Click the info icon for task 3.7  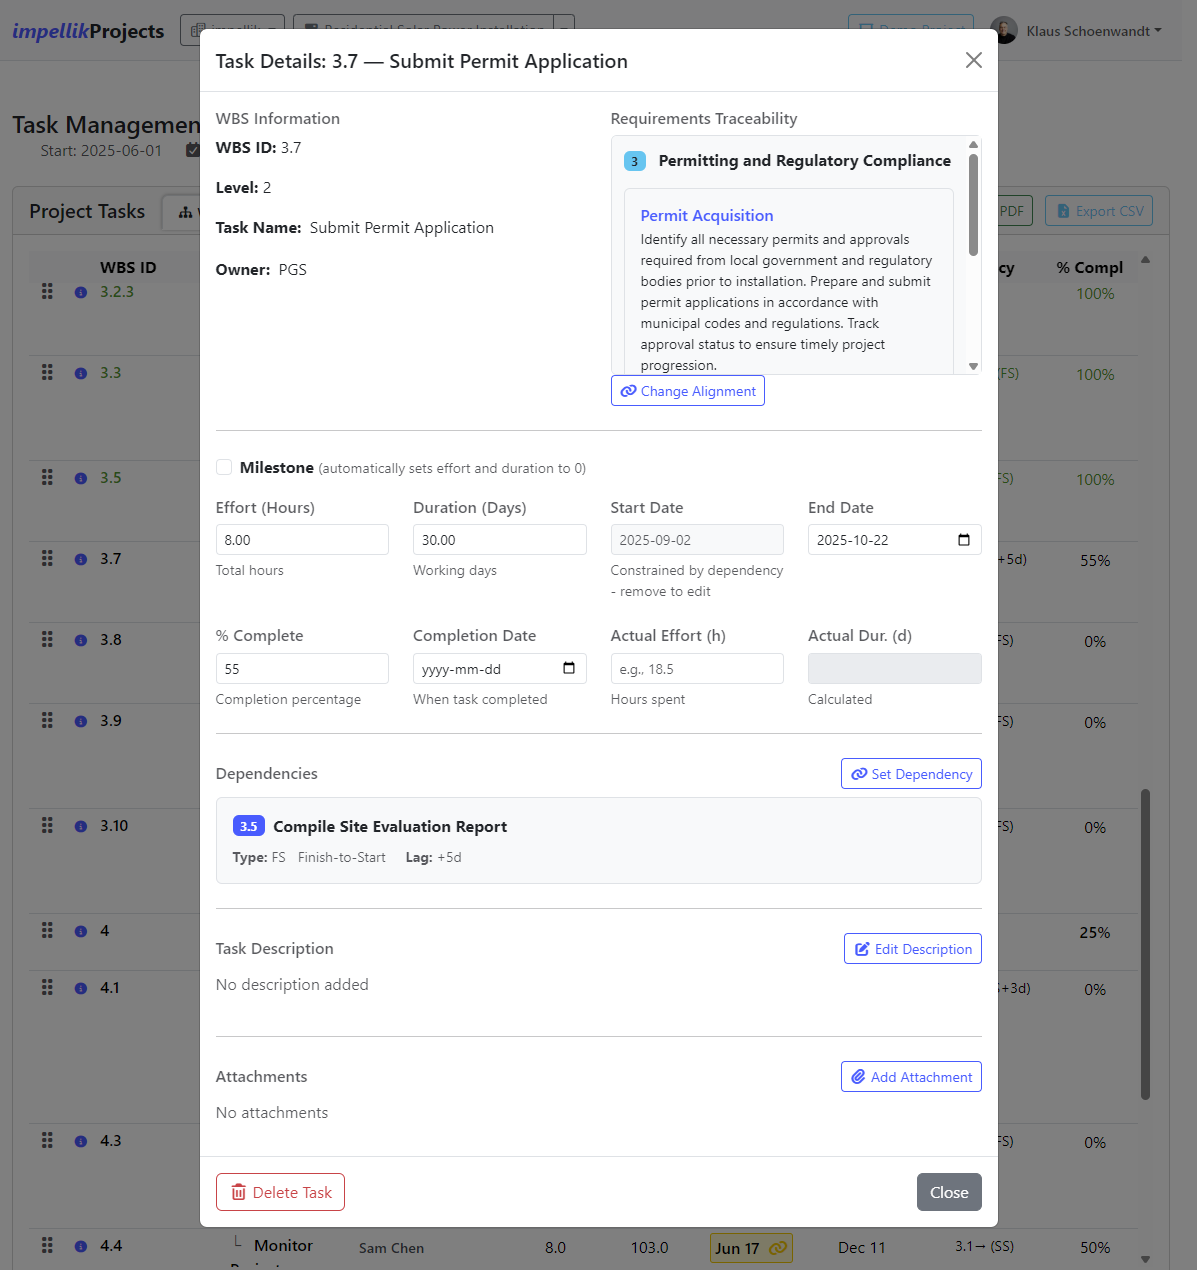click(81, 559)
